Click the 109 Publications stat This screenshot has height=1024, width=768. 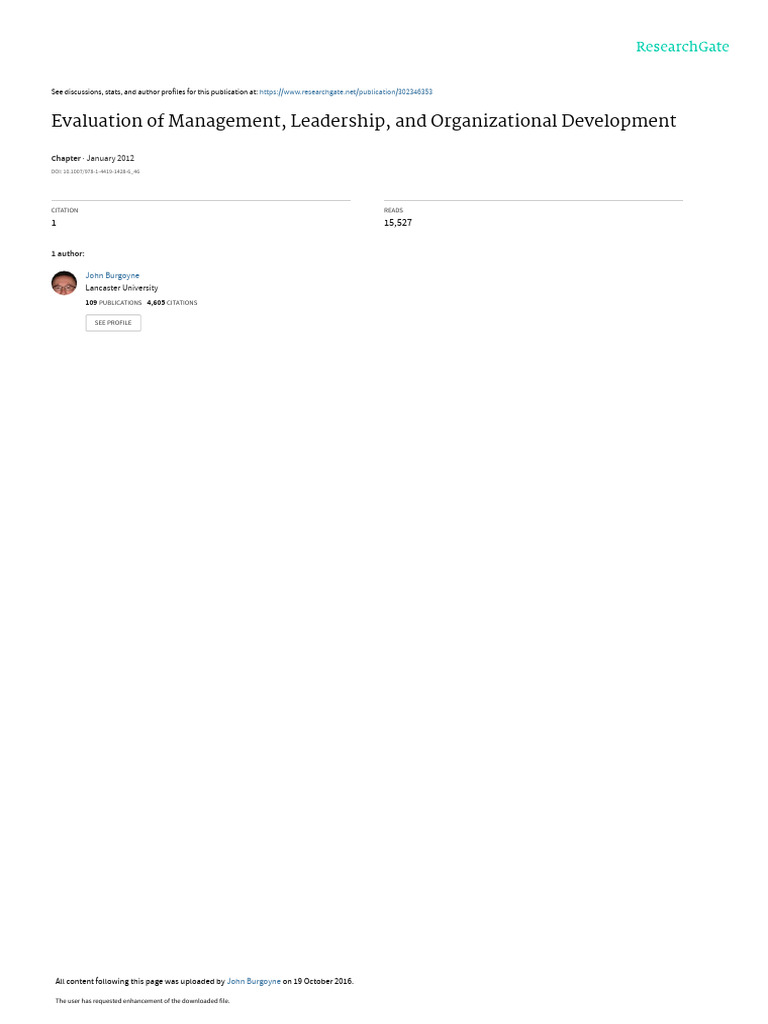pyautogui.click(x=114, y=303)
